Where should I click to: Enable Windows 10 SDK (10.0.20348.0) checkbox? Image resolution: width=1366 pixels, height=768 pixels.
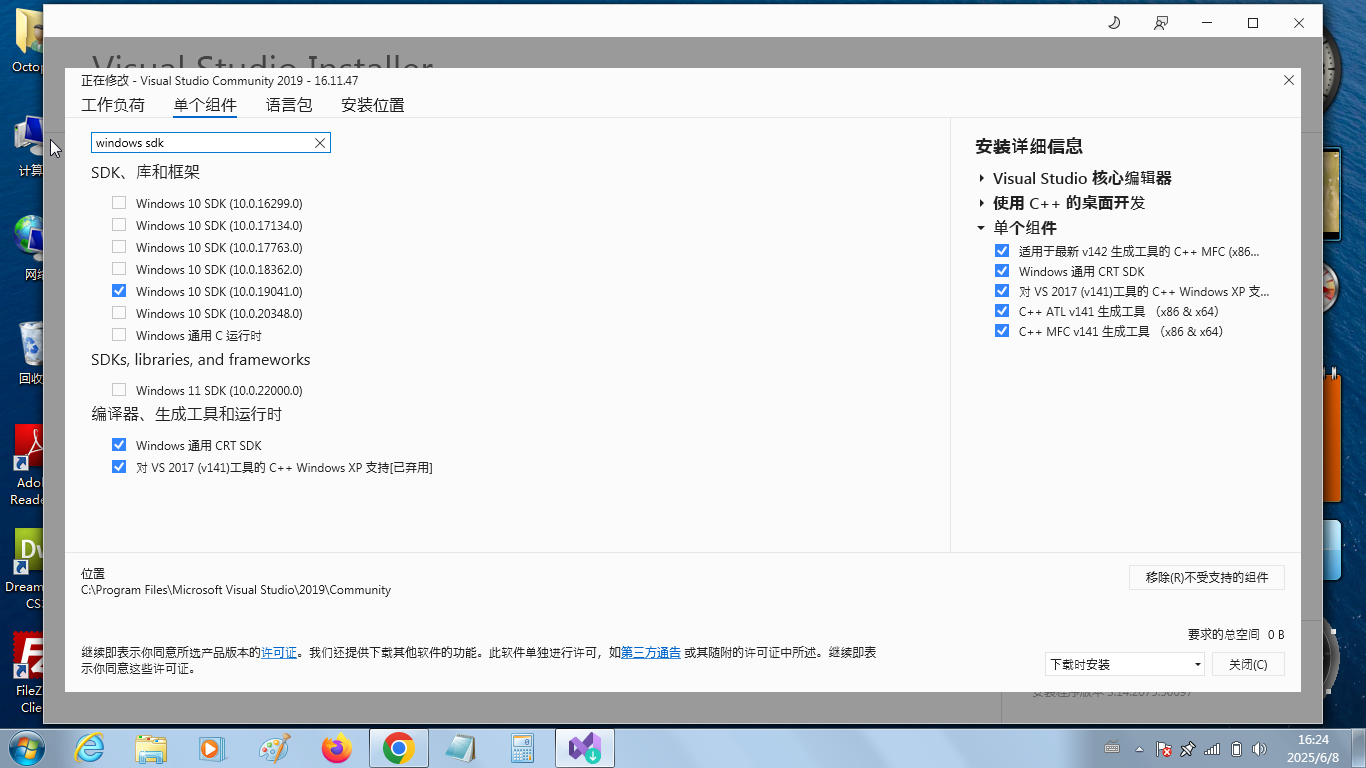click(x=119, y=313)
